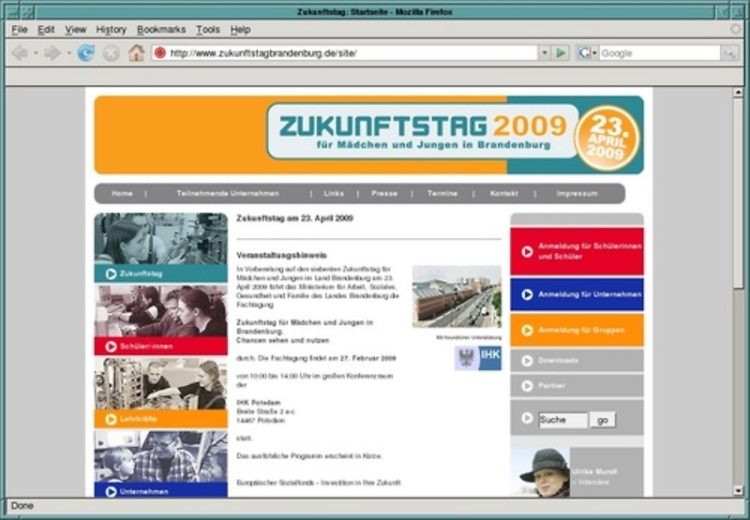Open the Bookmarks menu

[x=161, y=30]
